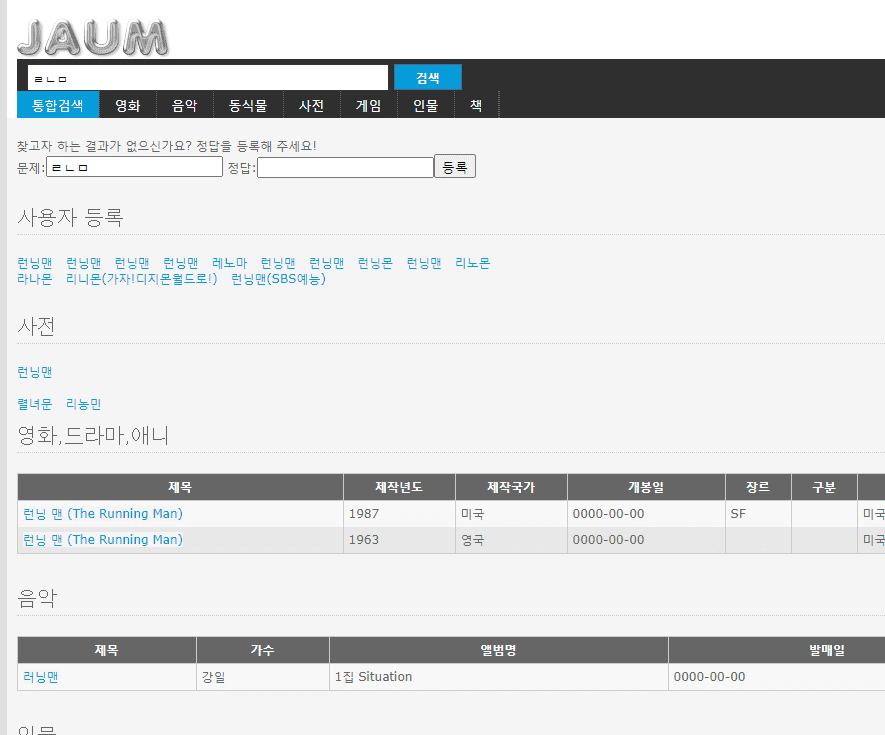Click the 리니몬(가자!디지몬월드로!) link
This screenshot has width=885, height=735.
click(x=142, y=279)
